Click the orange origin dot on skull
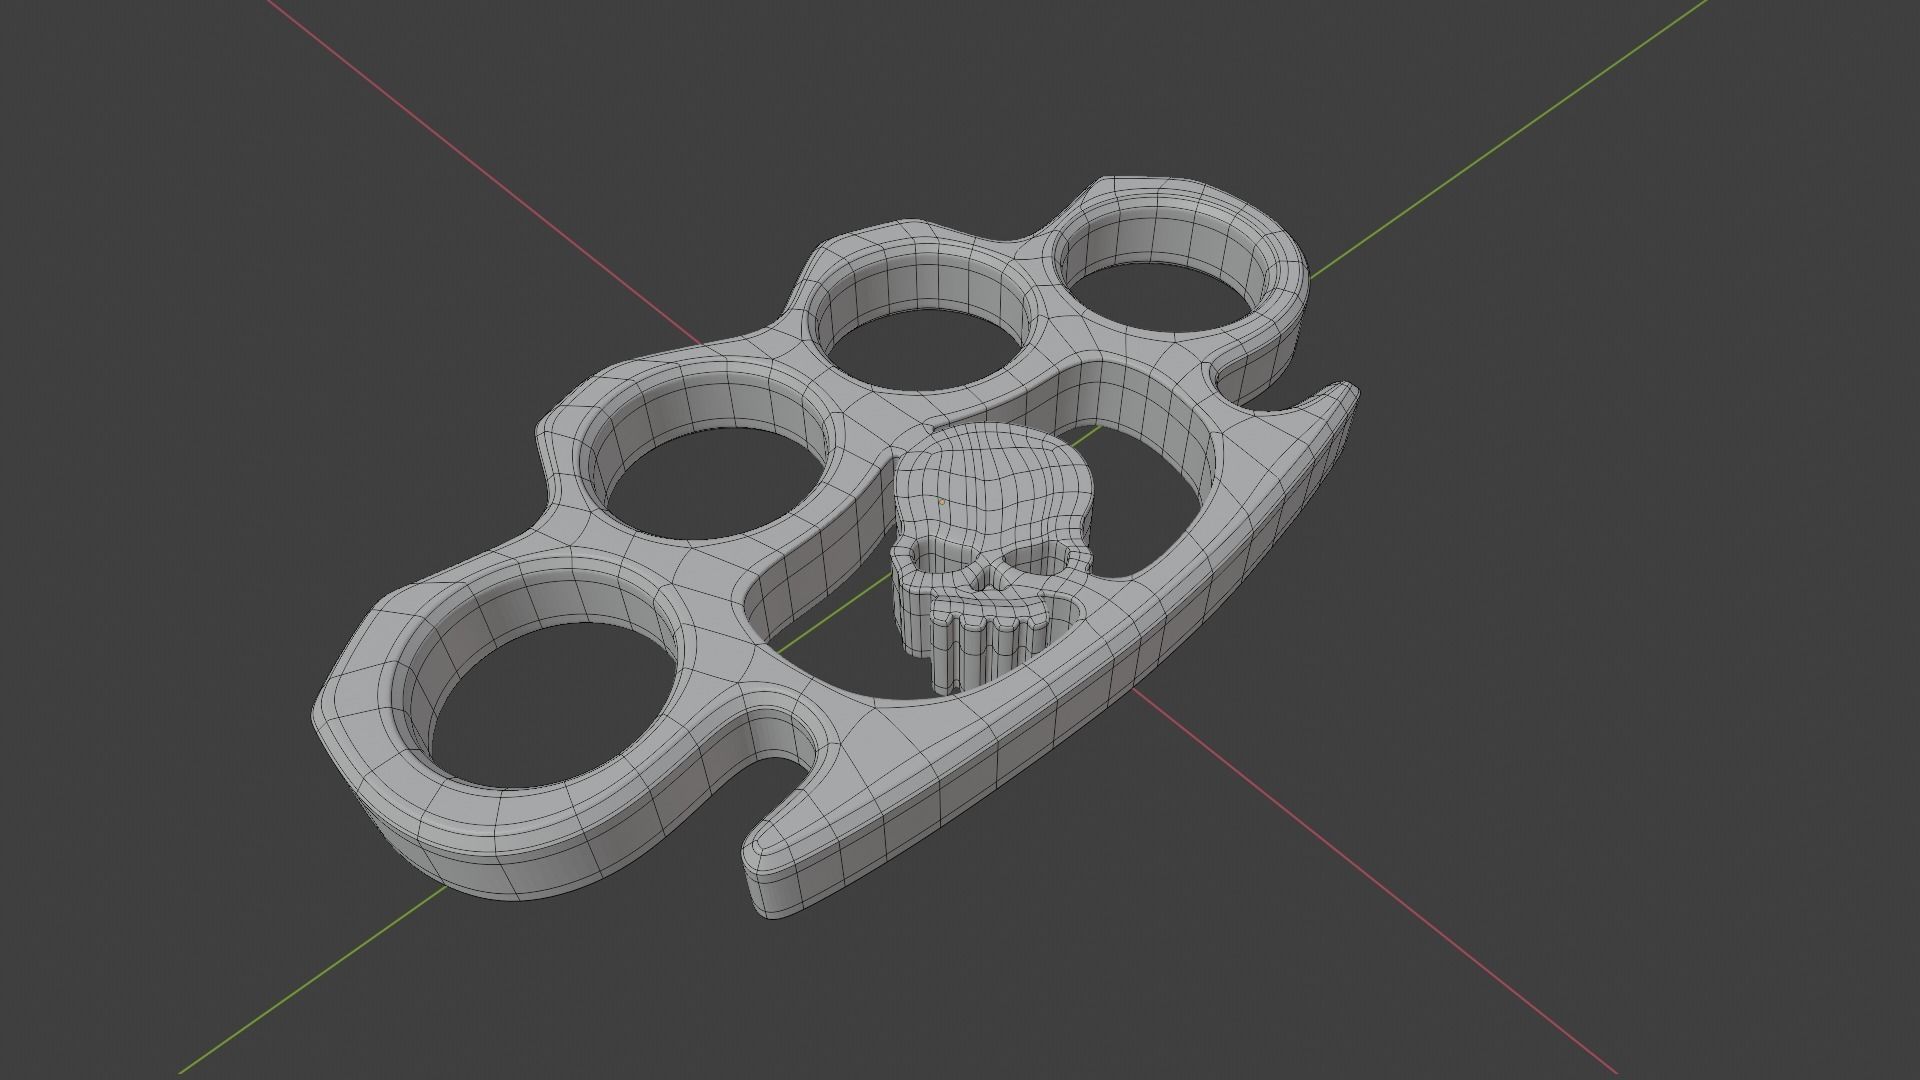 [x=941, y=502]
